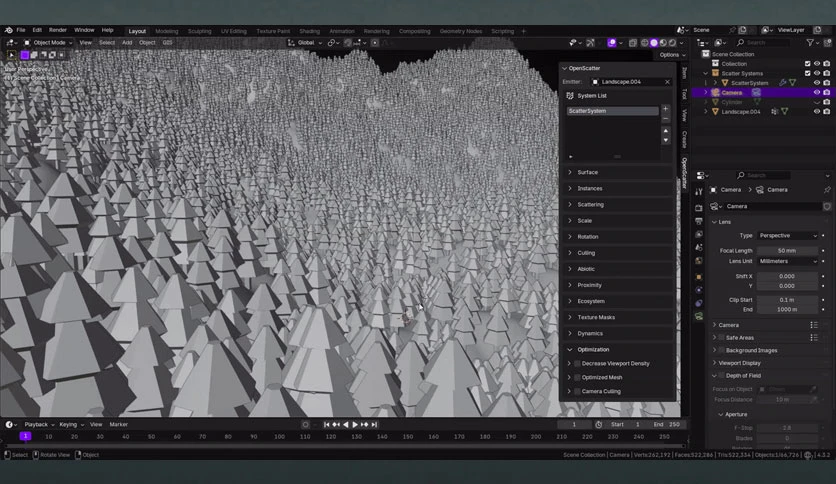836x484 pixels.
Task: Toggle viewport overlays icon
Action: tap(612, 43)
